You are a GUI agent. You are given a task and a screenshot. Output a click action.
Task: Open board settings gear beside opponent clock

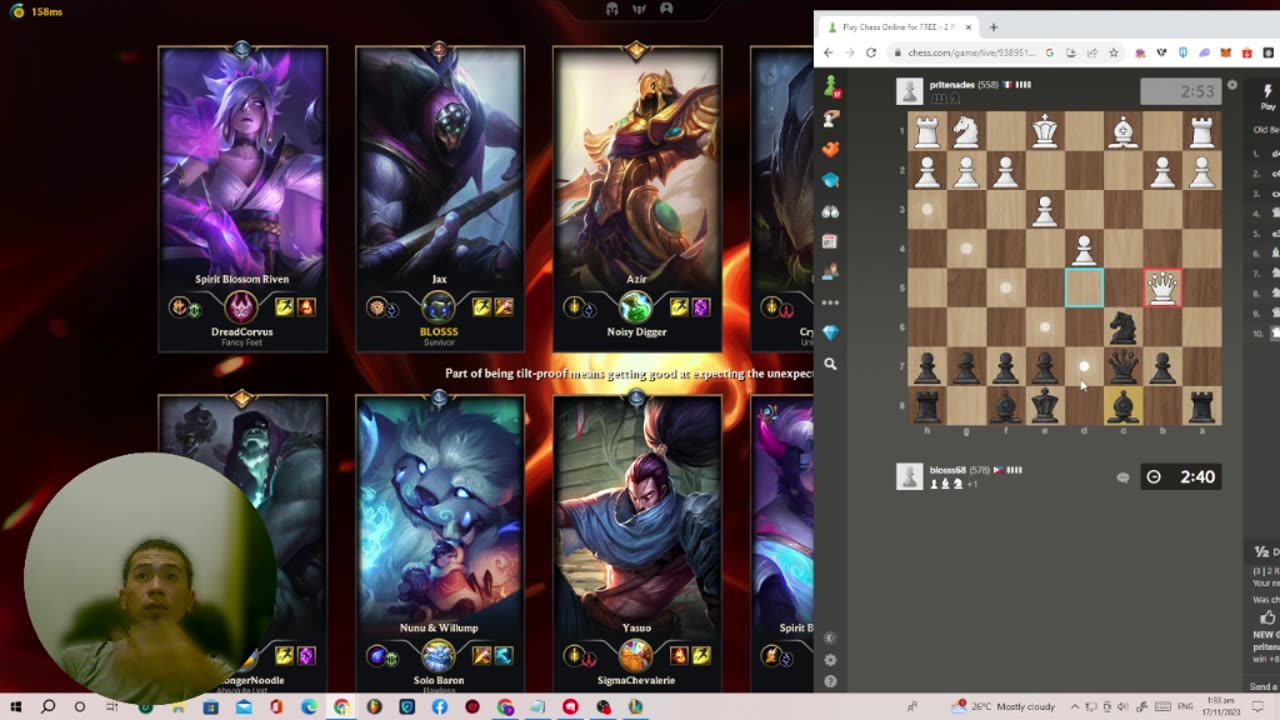pyautogui.click(x=1232, y=86)
